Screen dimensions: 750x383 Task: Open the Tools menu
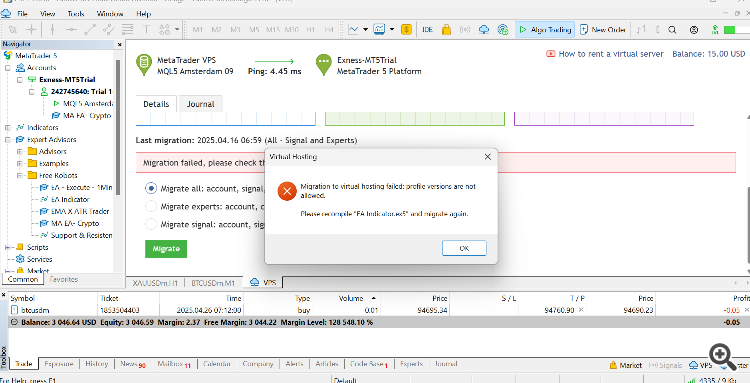tap(76, 14)
